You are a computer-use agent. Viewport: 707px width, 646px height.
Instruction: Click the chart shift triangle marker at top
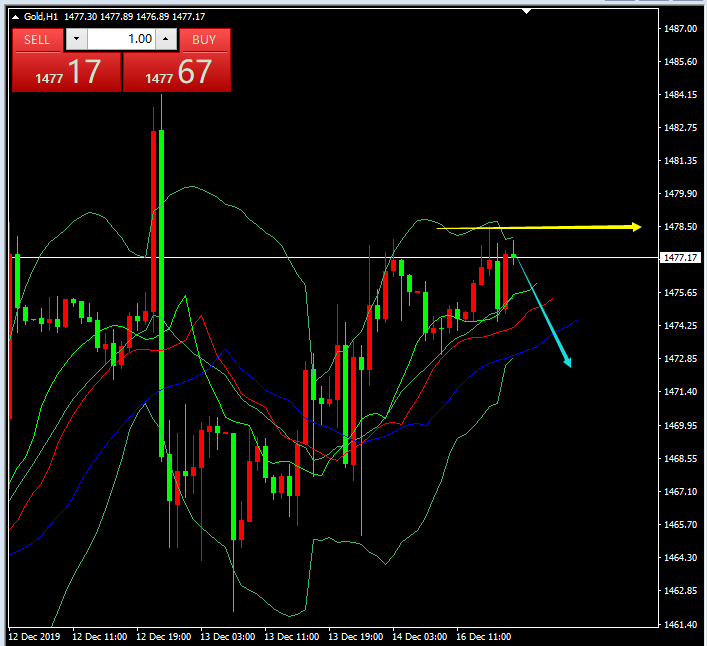[529, 11]
